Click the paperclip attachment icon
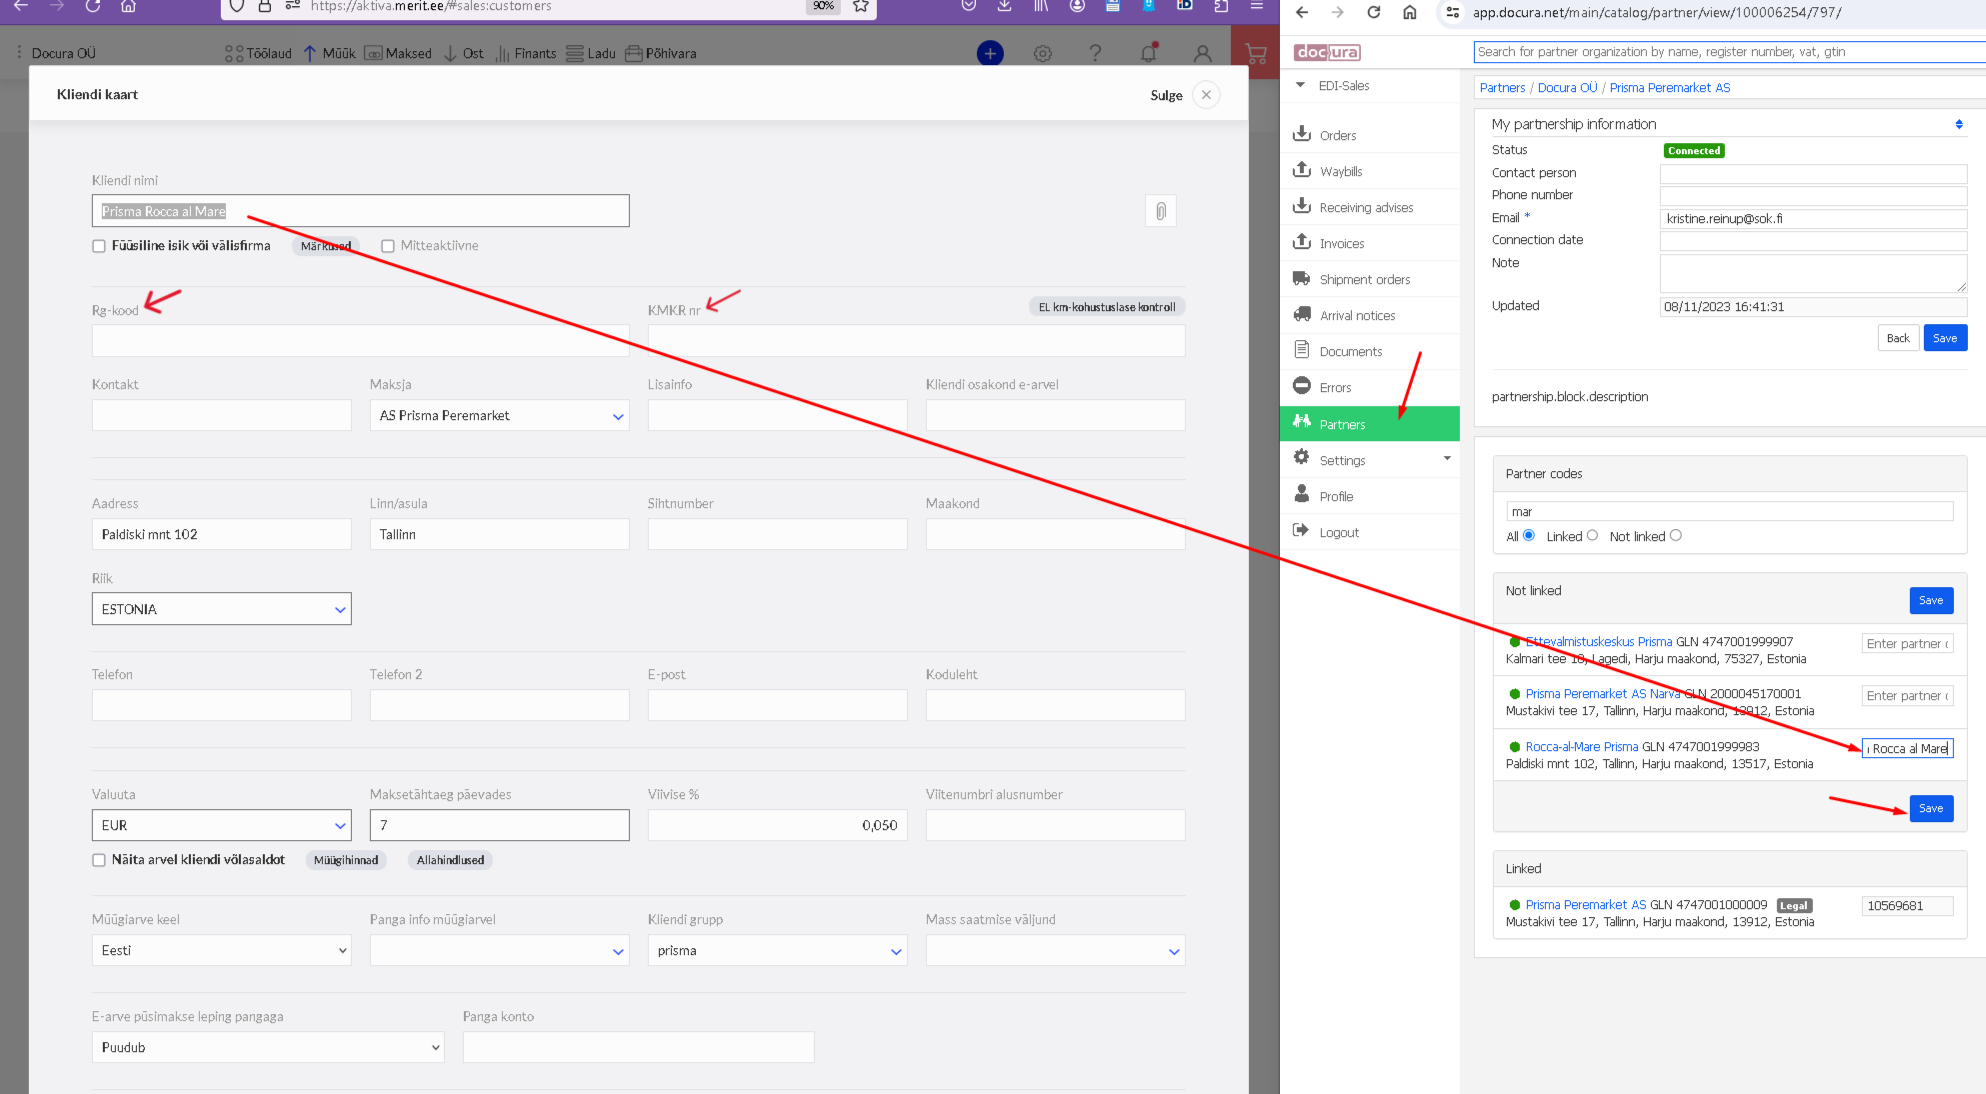Screen dimensions: 1986x1094 (x=1160, y=211)
